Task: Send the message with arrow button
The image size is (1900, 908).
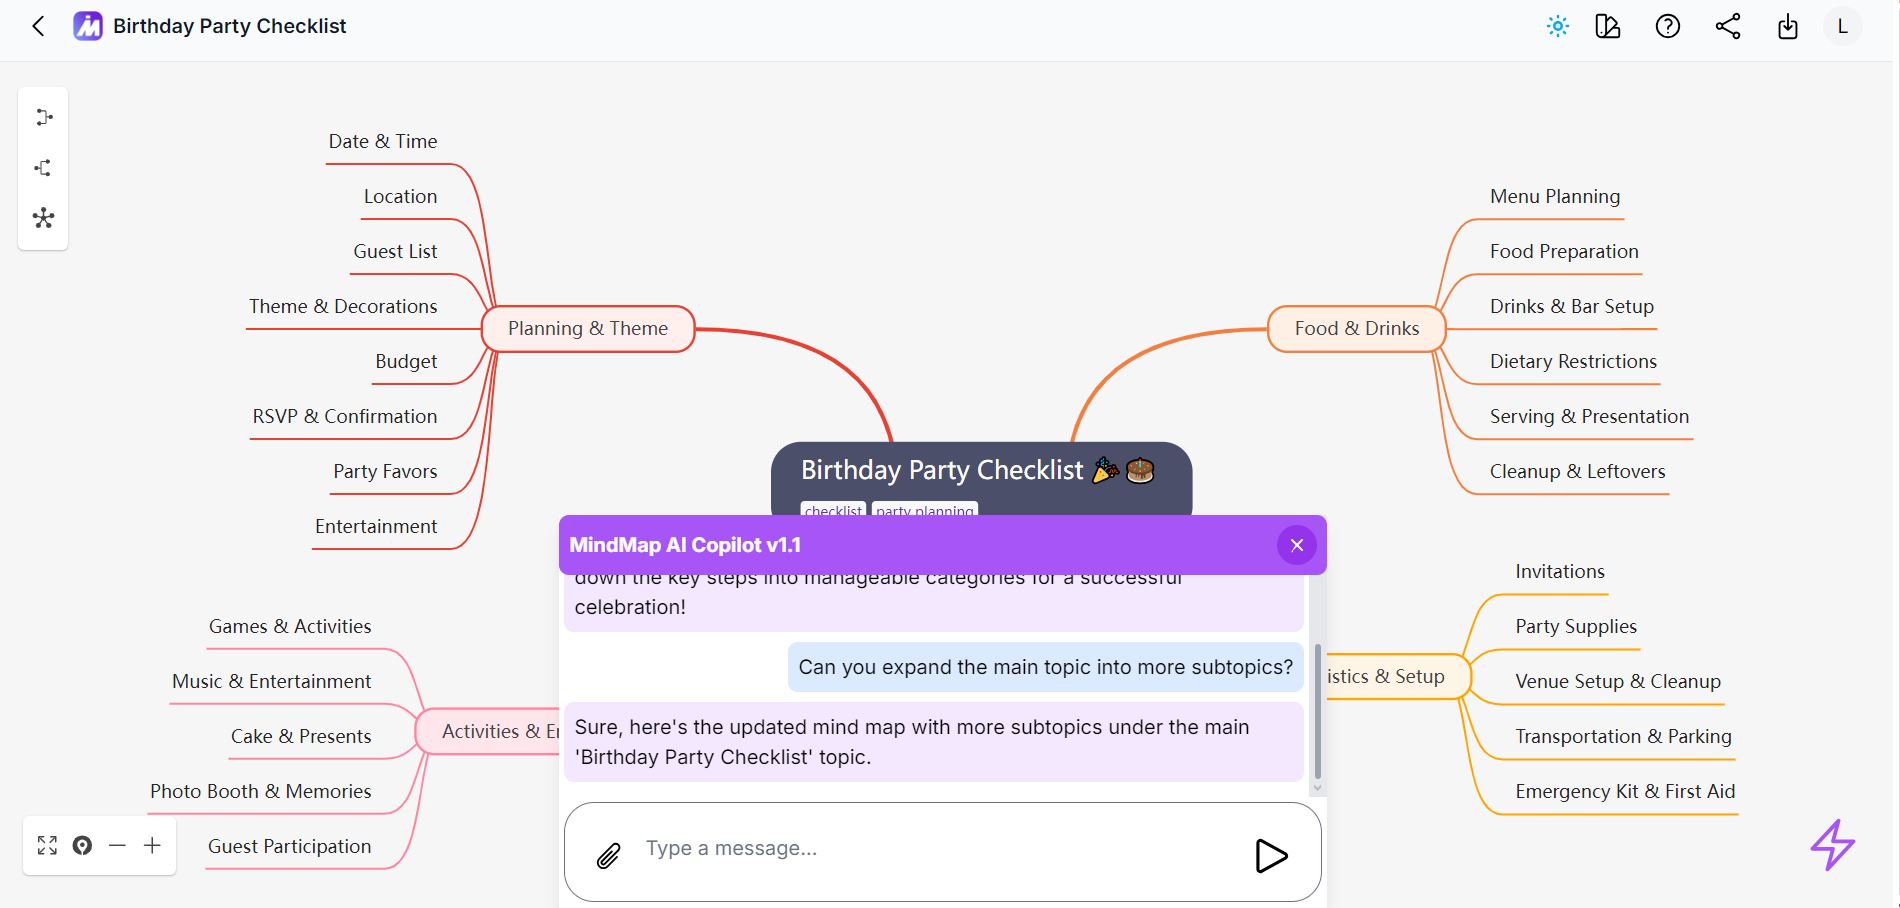Action: [x=1271, y=855]
